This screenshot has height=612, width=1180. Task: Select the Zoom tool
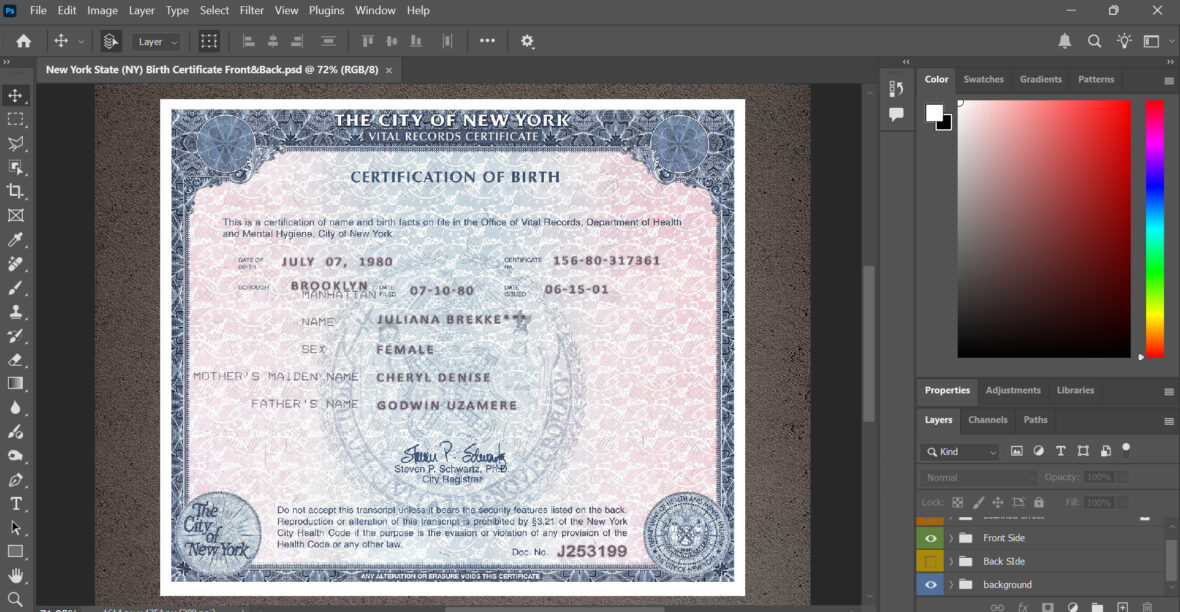(15, 599)
